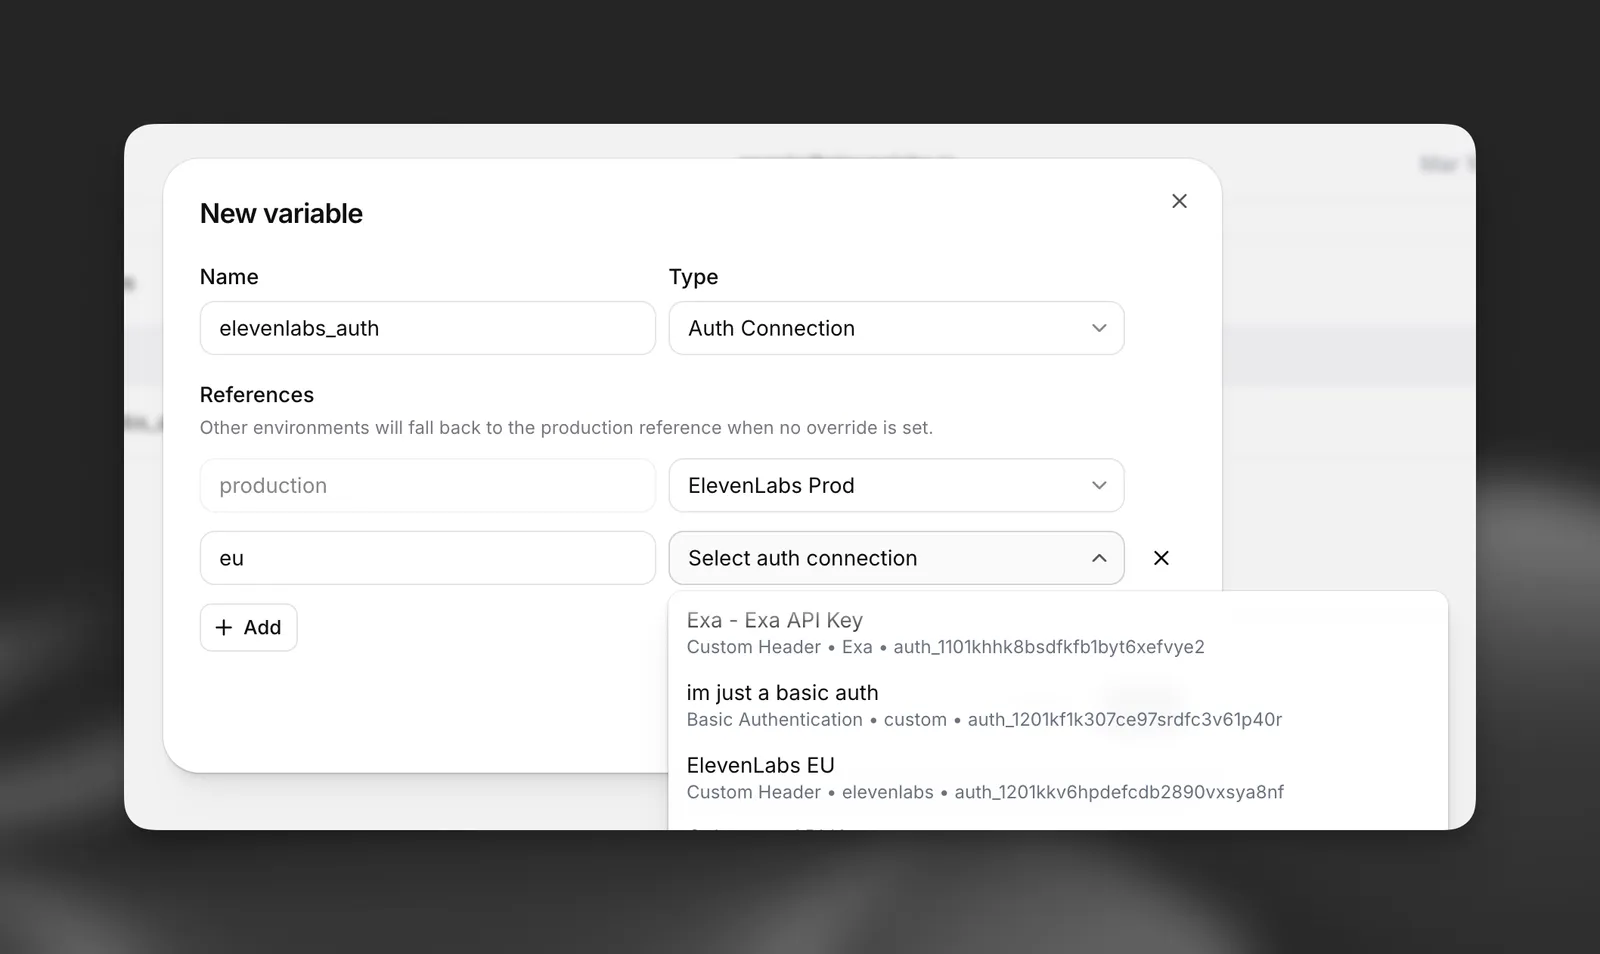Viewport: 1600px width, 954px height.
Task: Click the elevenlabs_auth name field
Action: tap(428, 328)
